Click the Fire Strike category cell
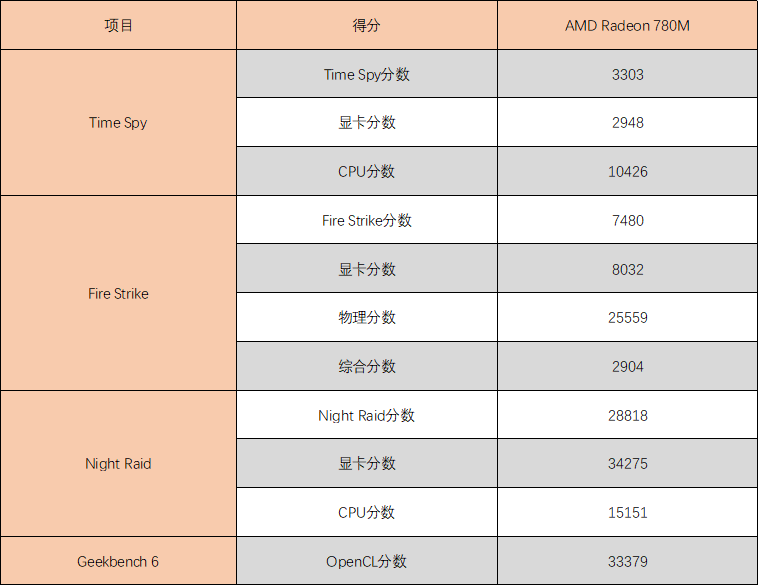The image size is (759, 586). [x=119, y=293]
